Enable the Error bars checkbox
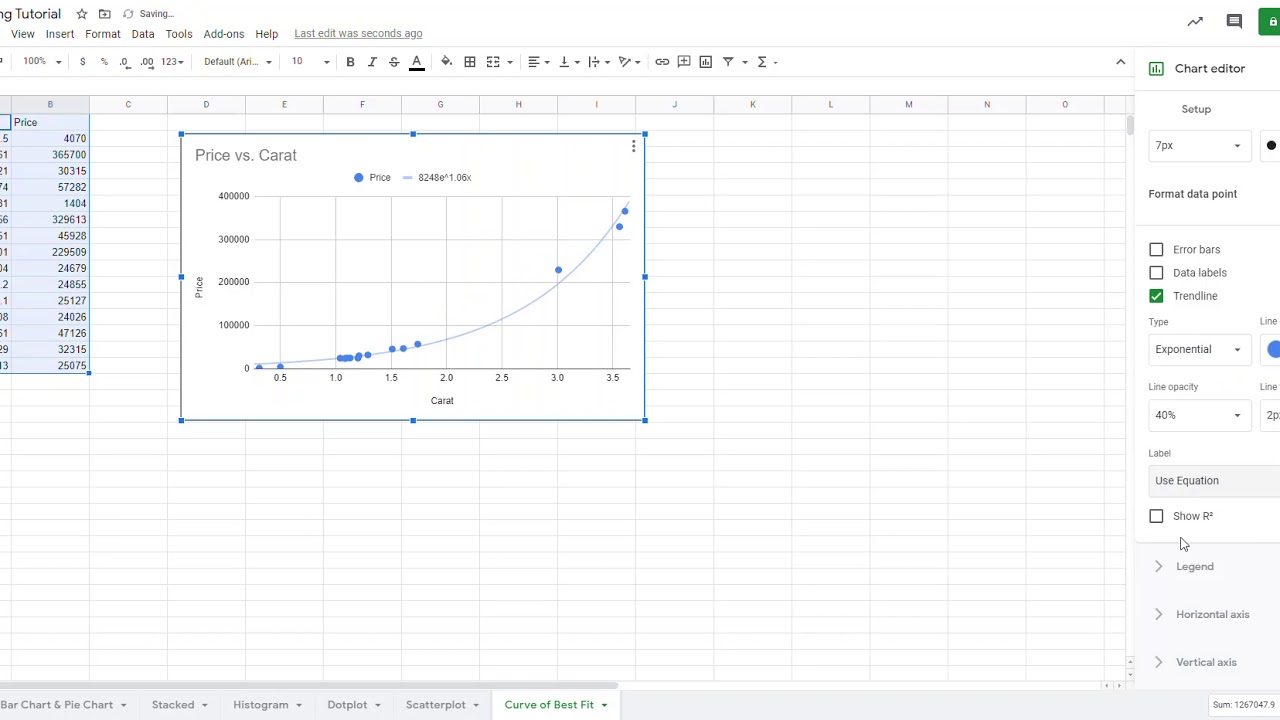This screenshot has height=720, width=1280. coord(1156,249)
